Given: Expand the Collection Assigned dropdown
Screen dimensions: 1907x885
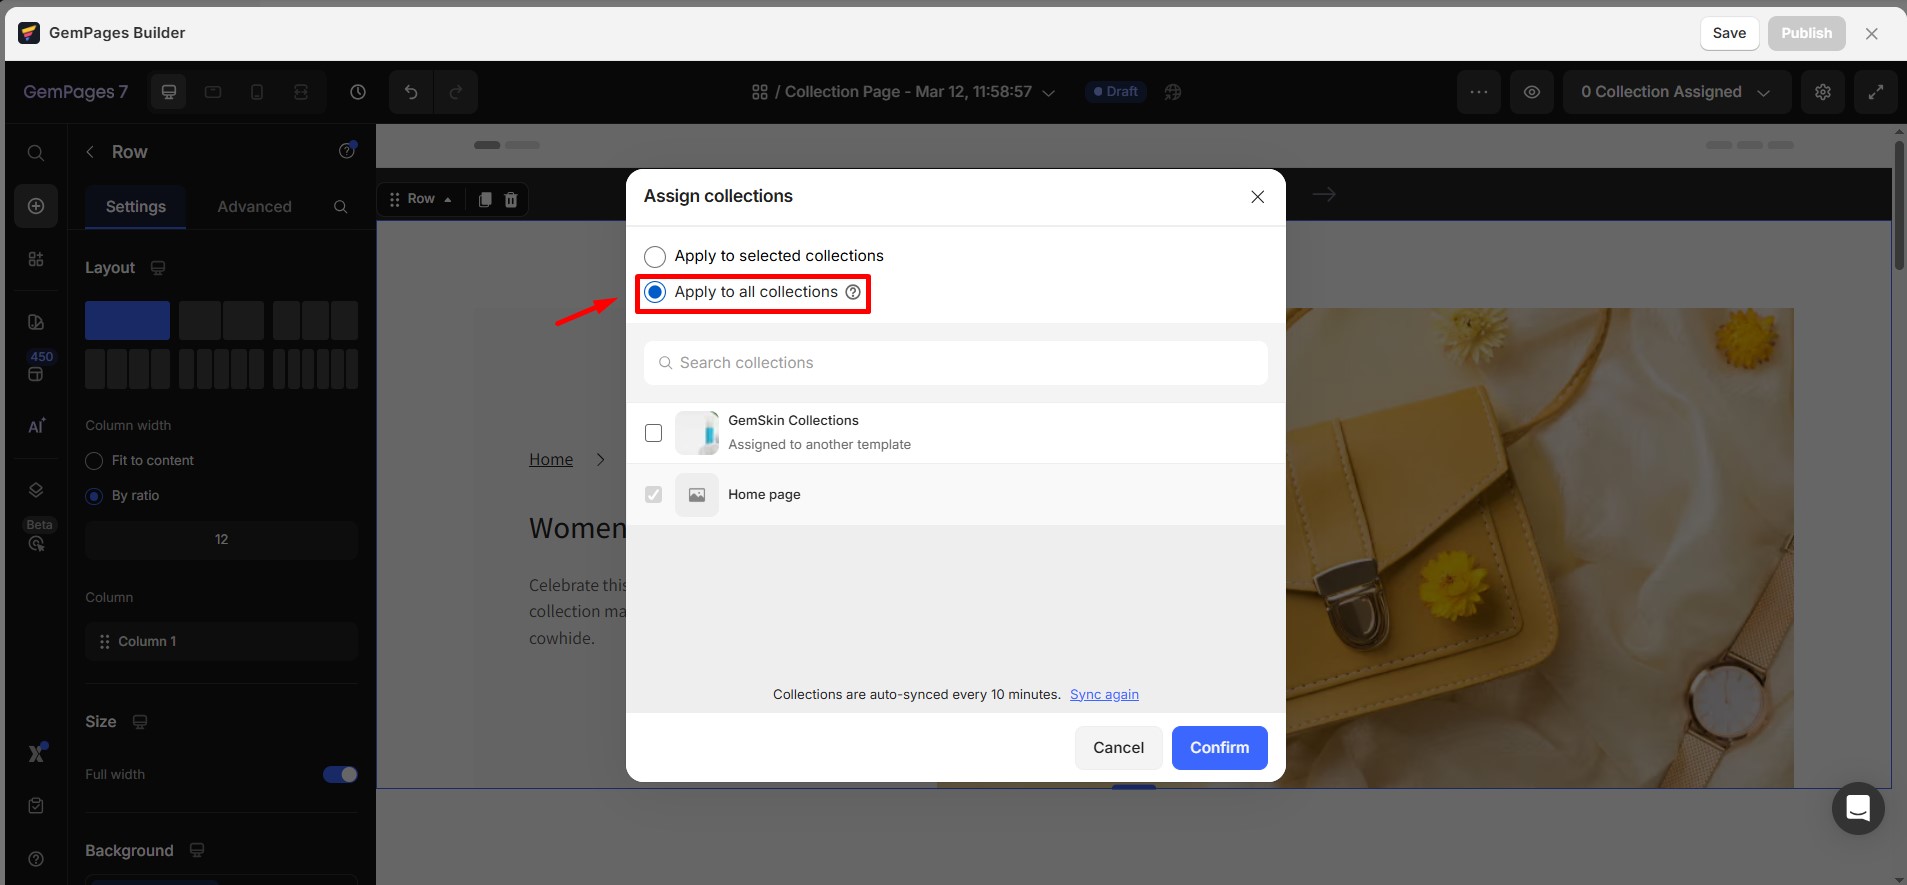Looking at the screenshot, I should click(x=1675, y=92).
